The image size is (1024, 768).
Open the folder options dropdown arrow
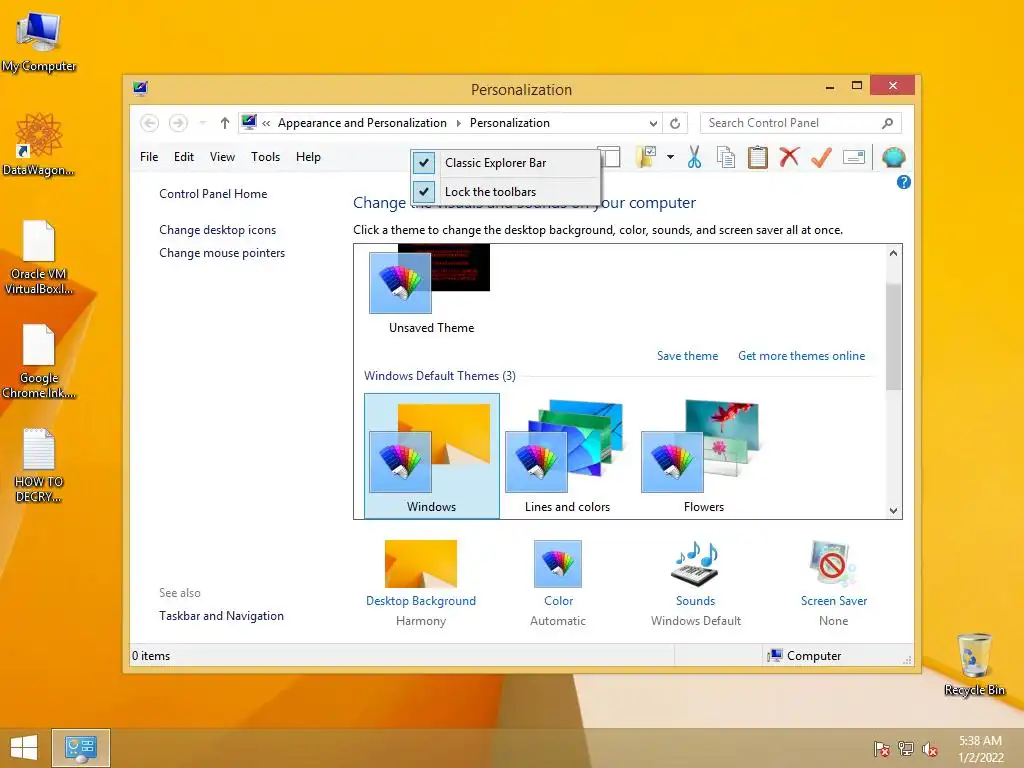671,157
